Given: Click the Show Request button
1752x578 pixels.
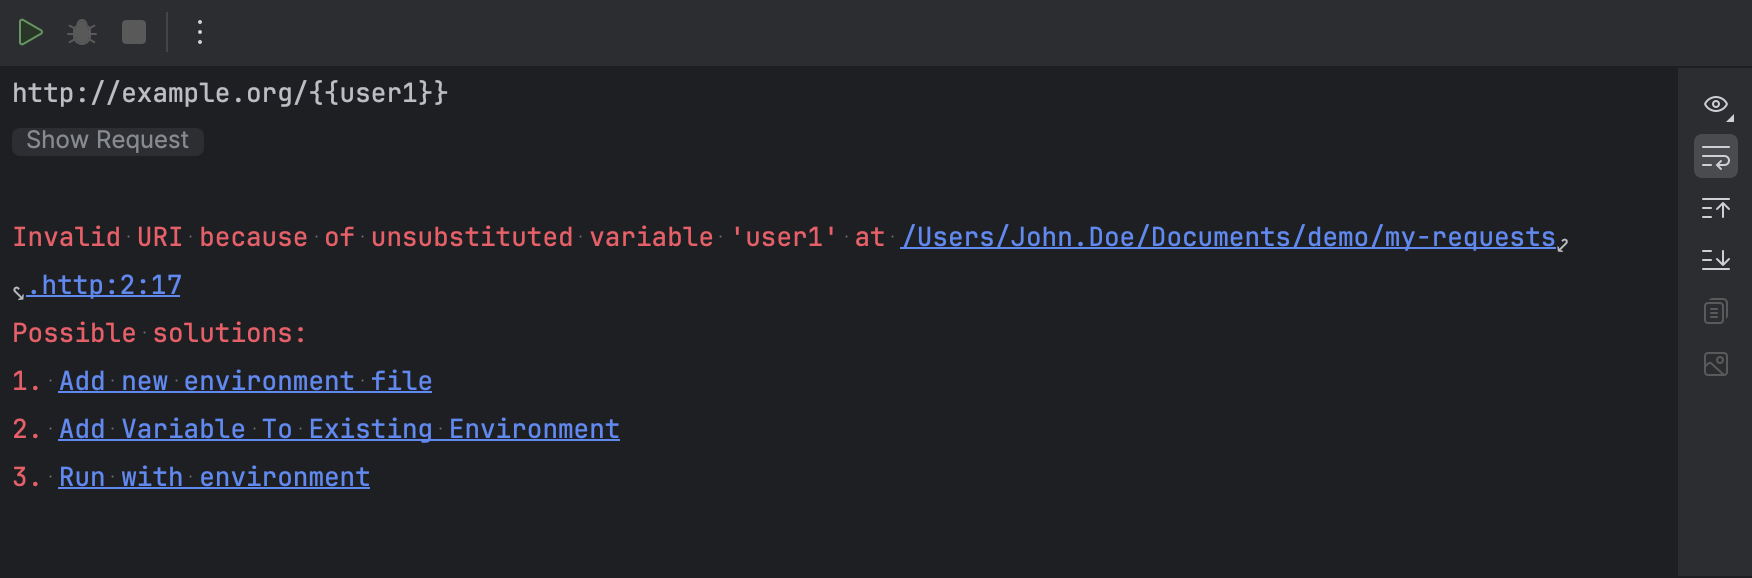Looking at the screenshot, I should [x=107, y=140].
